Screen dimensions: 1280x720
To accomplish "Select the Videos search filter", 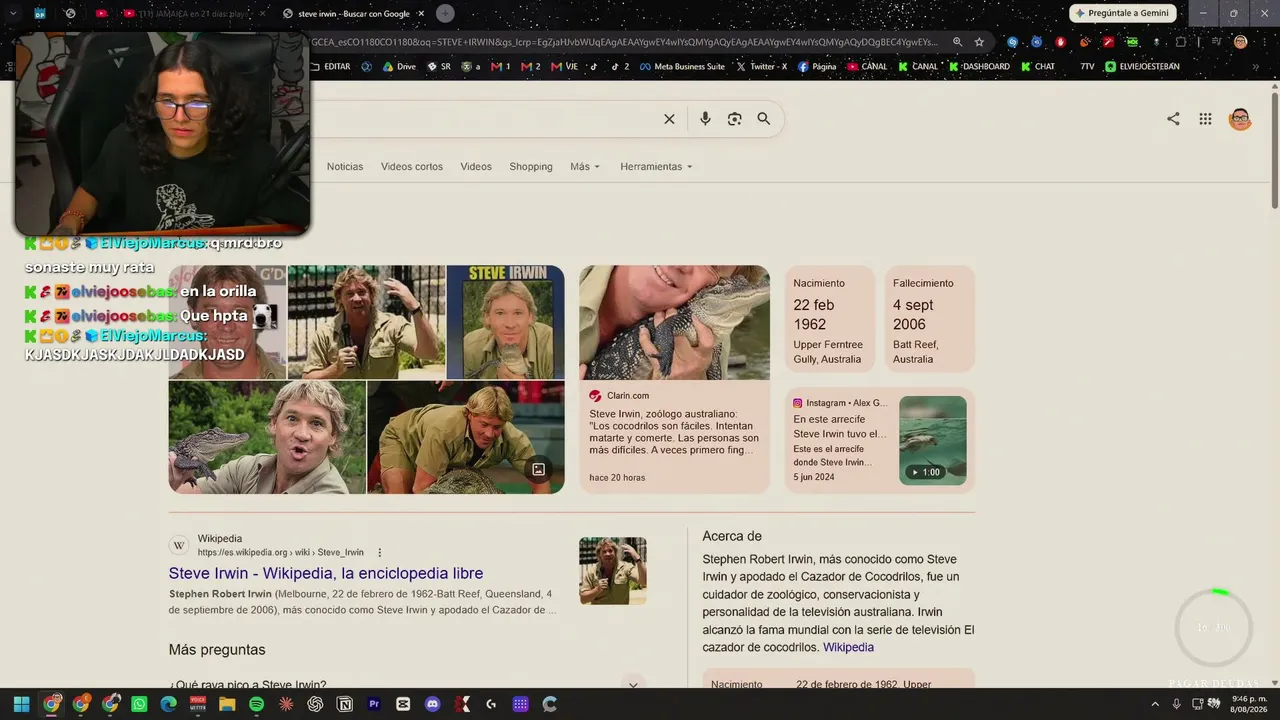I will point(476,167).
